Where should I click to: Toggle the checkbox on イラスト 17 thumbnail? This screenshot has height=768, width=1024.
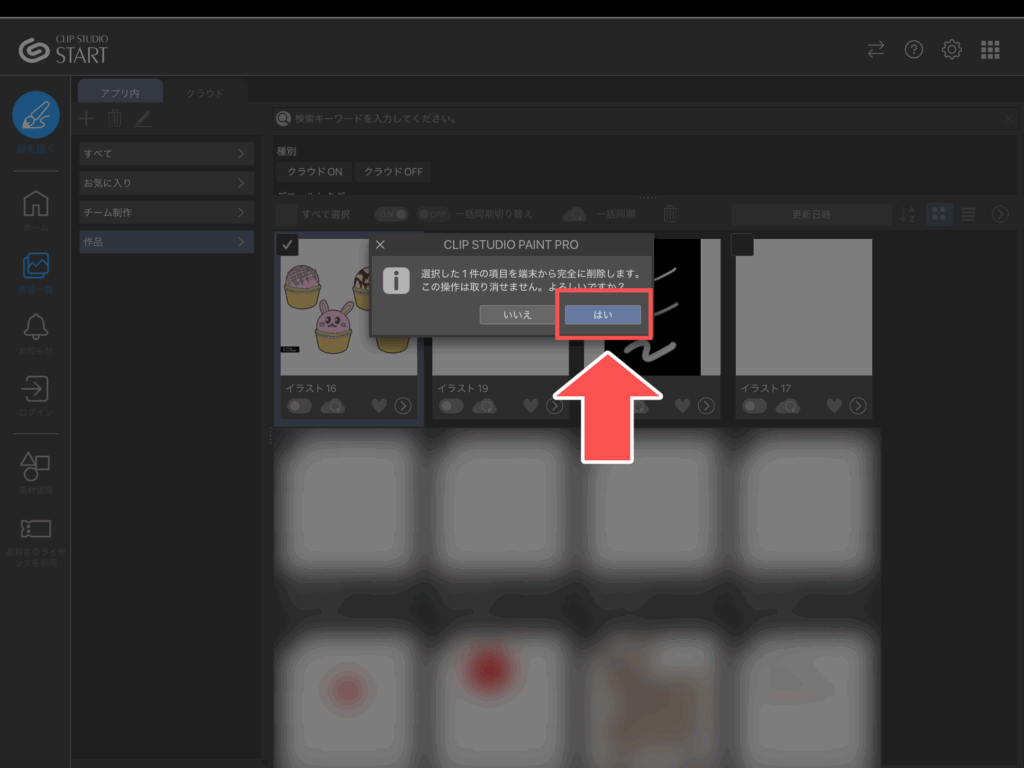click(x=743, y=245)
